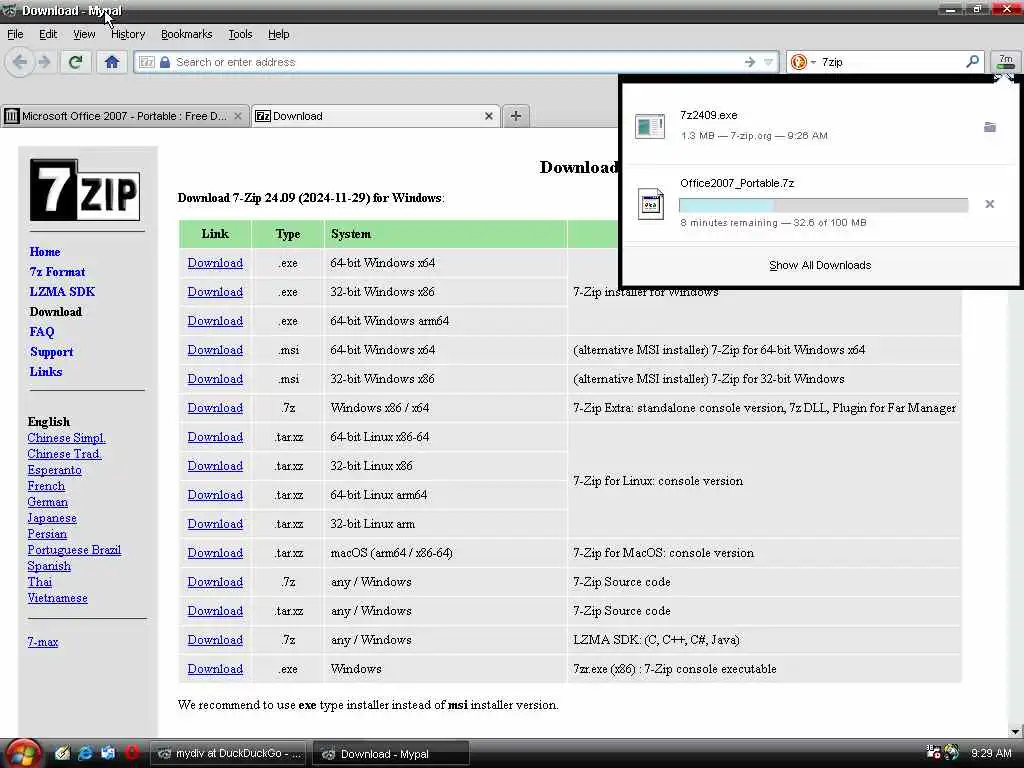
Task: Click the padlock icon in the address bar
Action: [x=165, y=62]
